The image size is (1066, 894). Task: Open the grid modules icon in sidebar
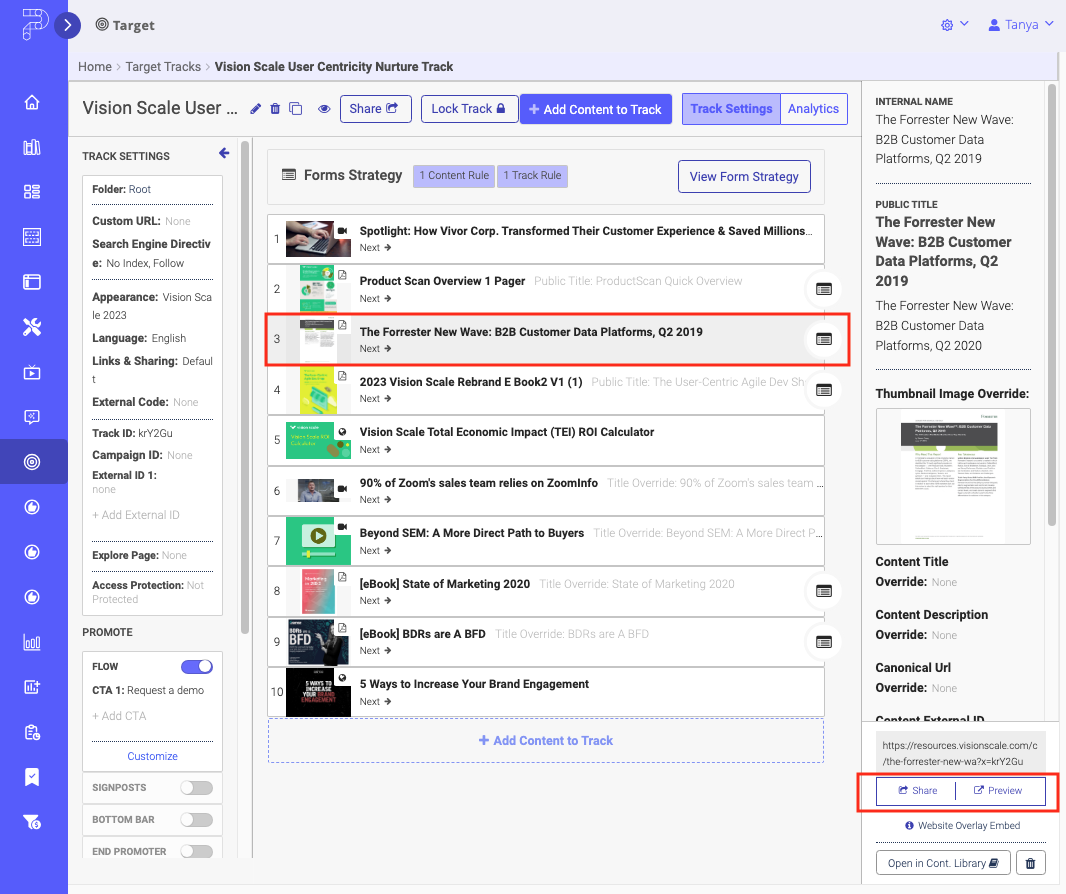[x=32, y=192]
